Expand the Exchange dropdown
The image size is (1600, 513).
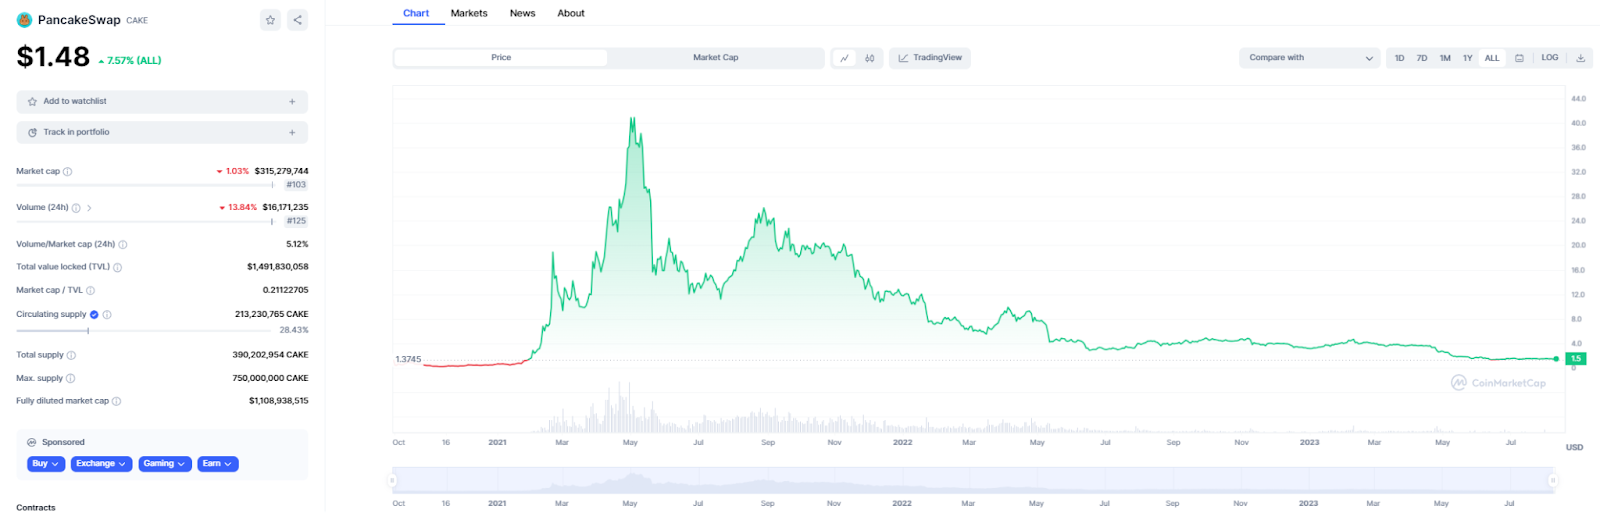coord(101,464)
